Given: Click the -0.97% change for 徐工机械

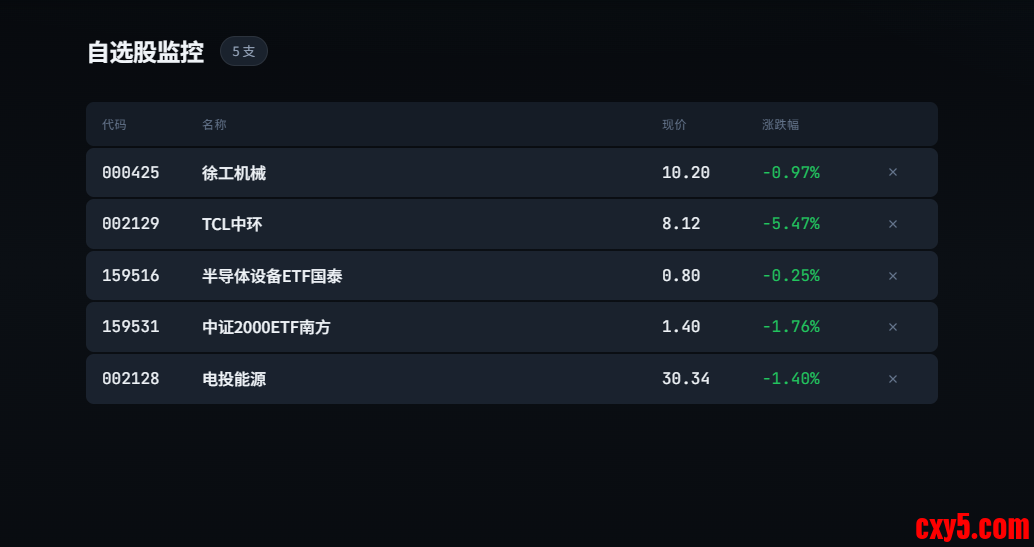Looking at the screenshot, I should point(791,173).
